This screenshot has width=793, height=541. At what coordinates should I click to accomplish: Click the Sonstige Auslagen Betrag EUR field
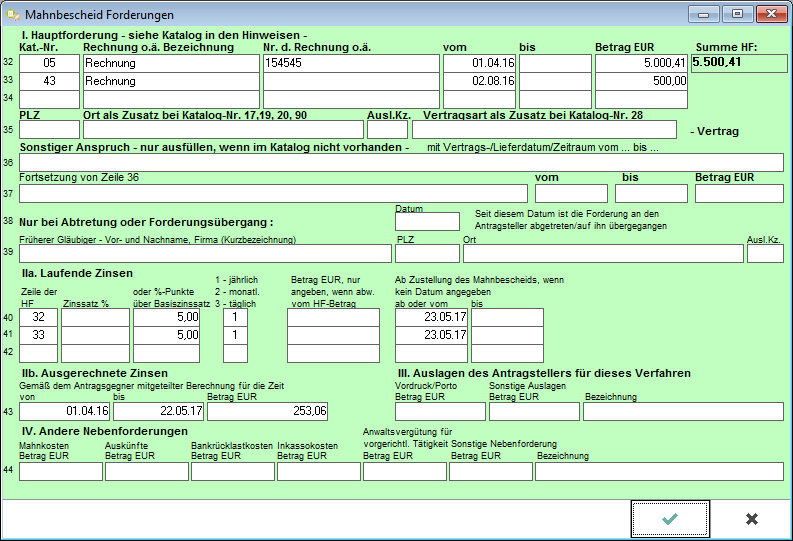pyautogui.click(x=534, y=412)
